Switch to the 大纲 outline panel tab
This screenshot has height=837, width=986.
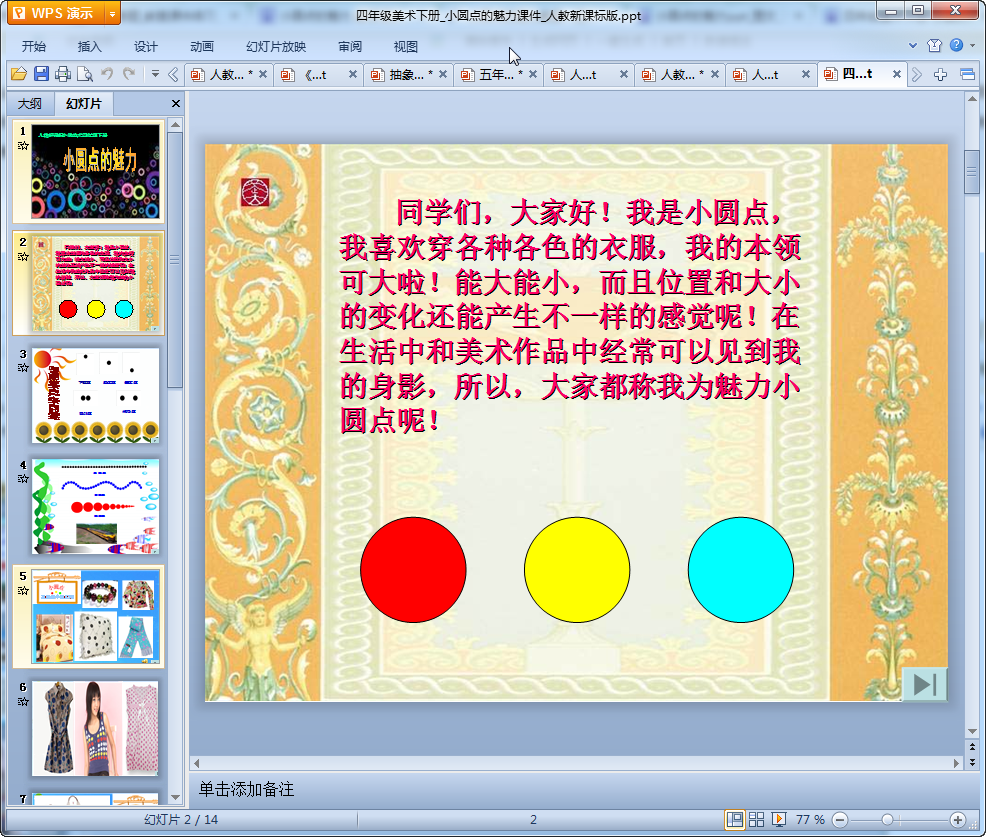[x=29, y=103]
